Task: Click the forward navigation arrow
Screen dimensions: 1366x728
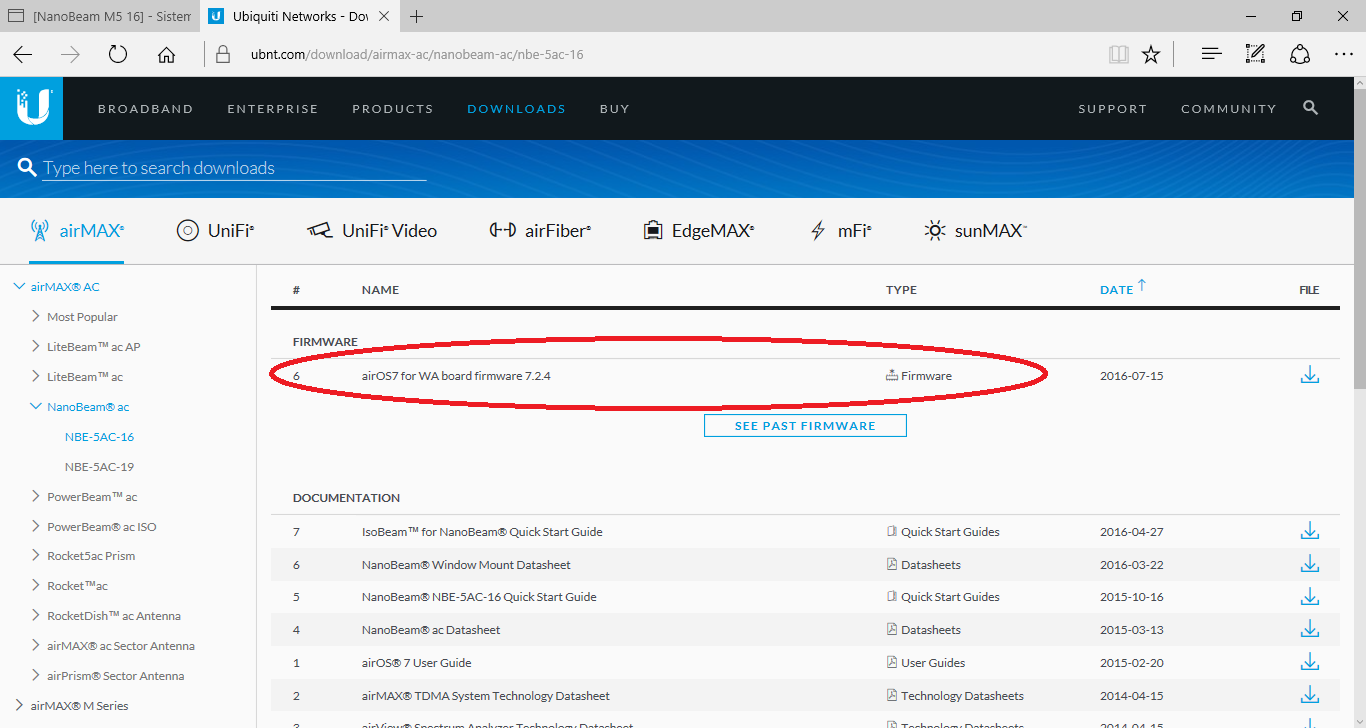Action: pyautogui.click(x=70, y=54)
